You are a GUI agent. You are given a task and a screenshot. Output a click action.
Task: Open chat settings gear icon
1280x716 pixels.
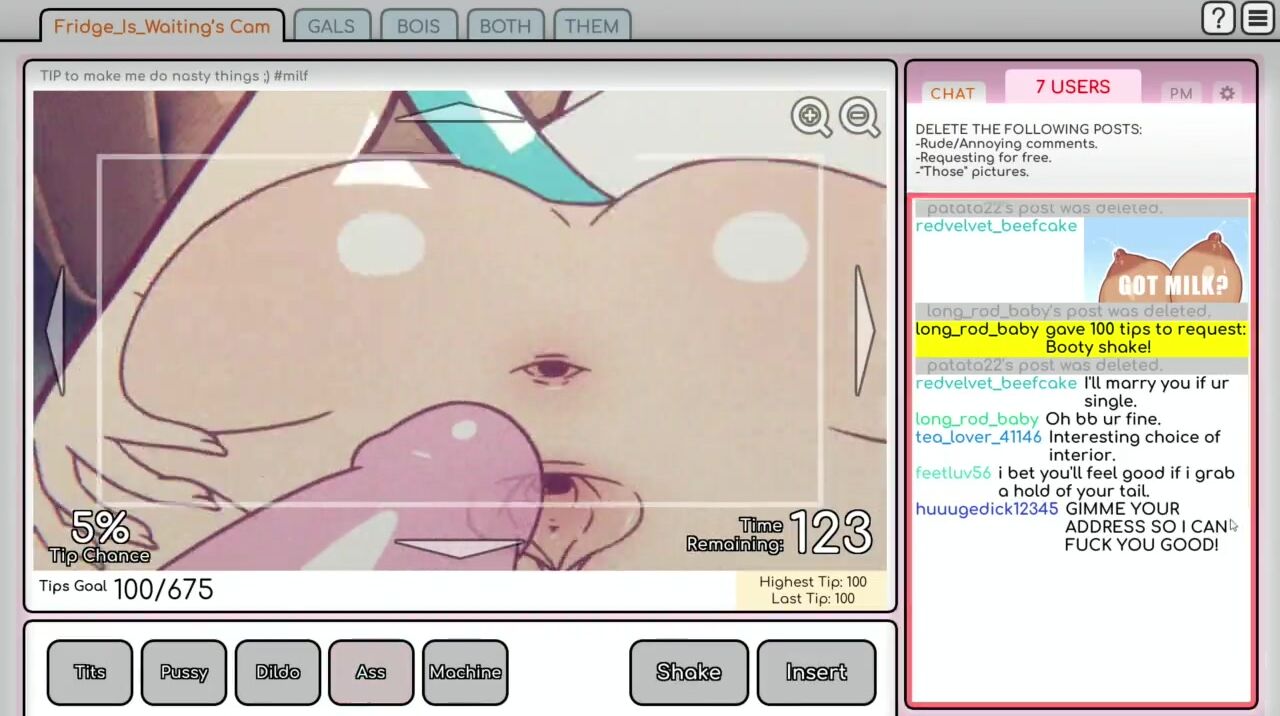pyautogui.click(x=1227, y=93)
